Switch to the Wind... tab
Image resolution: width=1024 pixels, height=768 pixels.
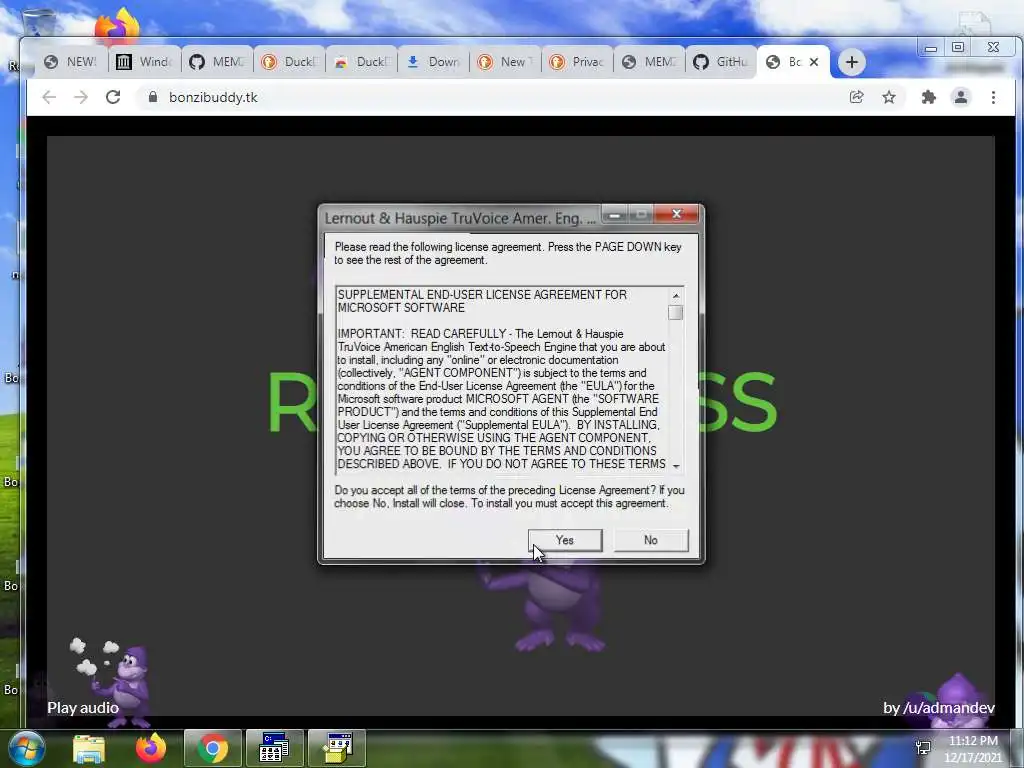coord(144,62)
